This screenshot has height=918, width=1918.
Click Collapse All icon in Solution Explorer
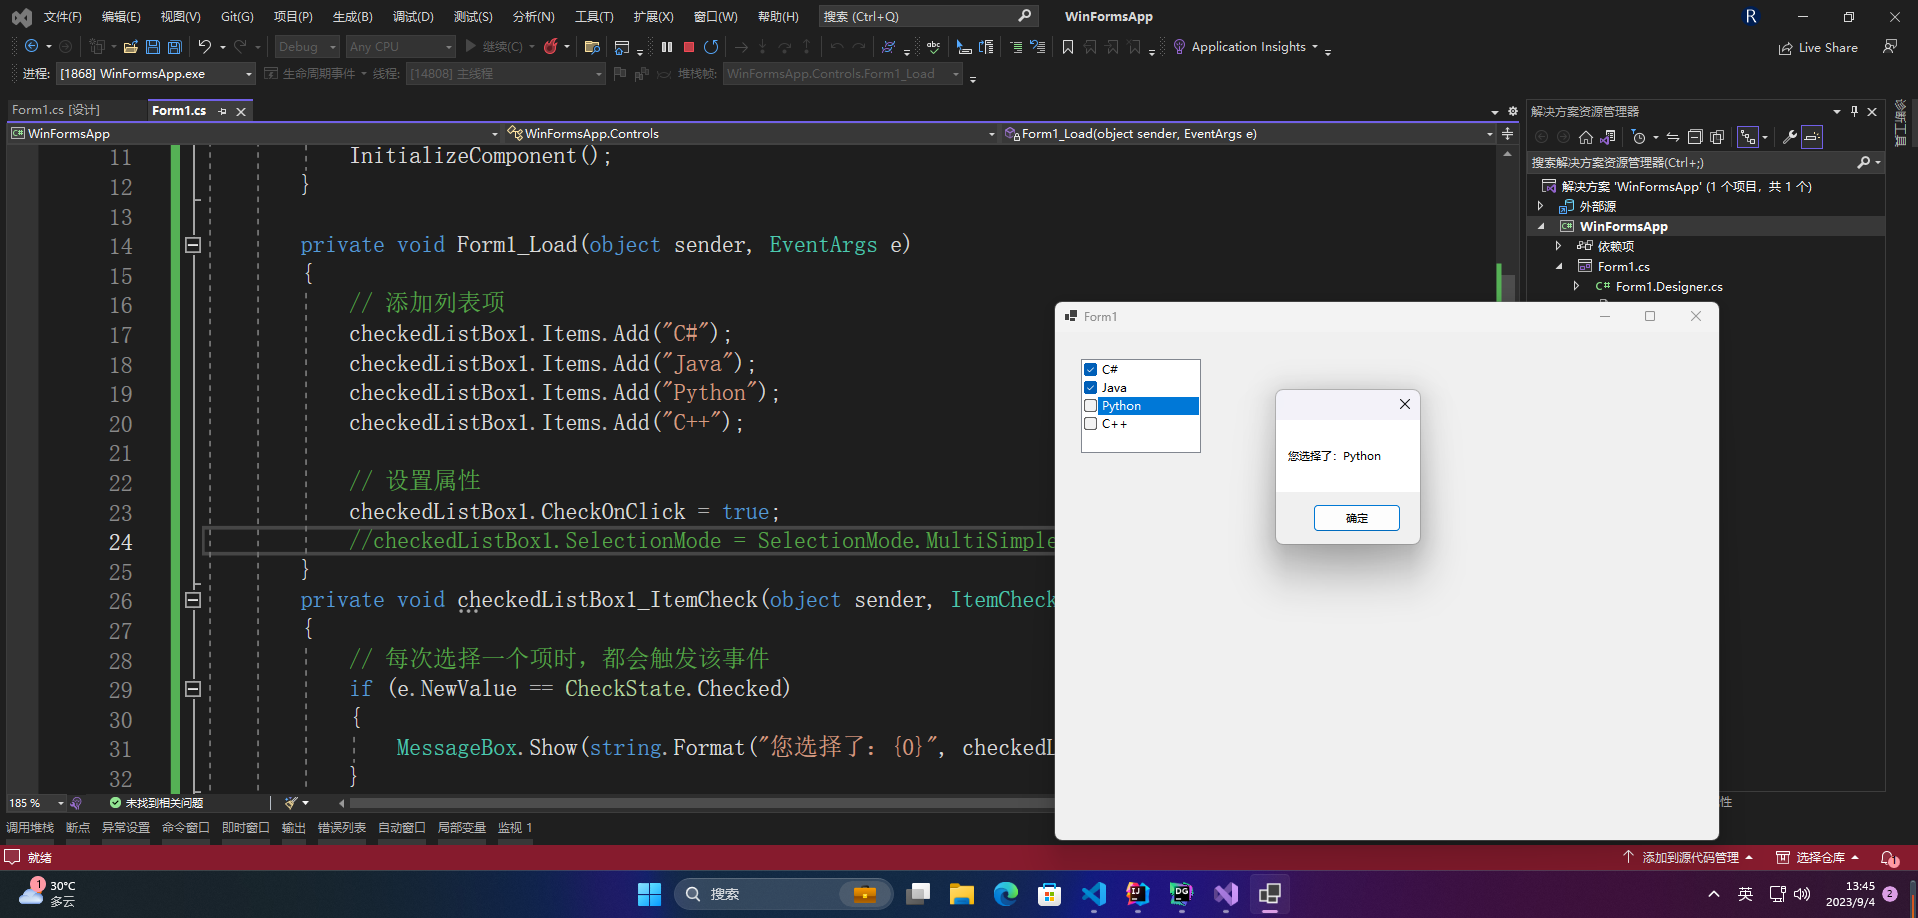pos(1695,137)
